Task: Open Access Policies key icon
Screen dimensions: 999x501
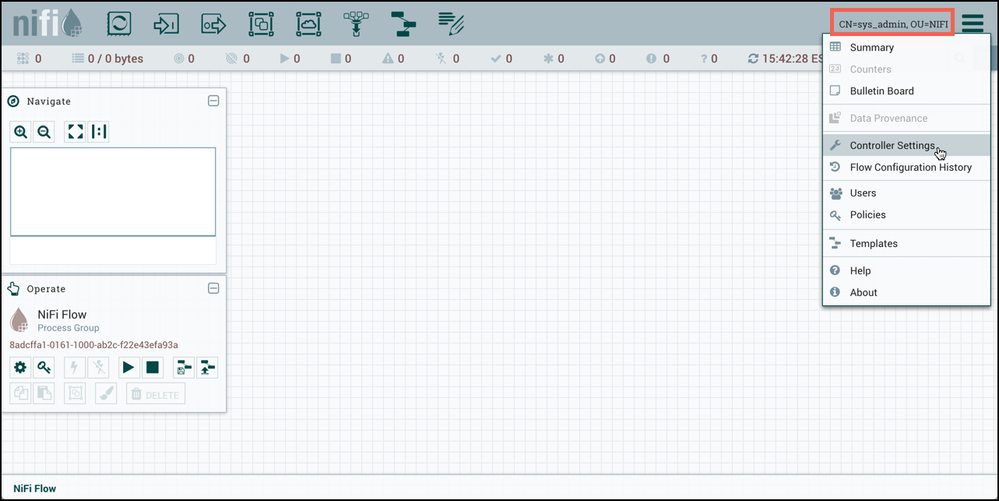Action: (44, 367)
